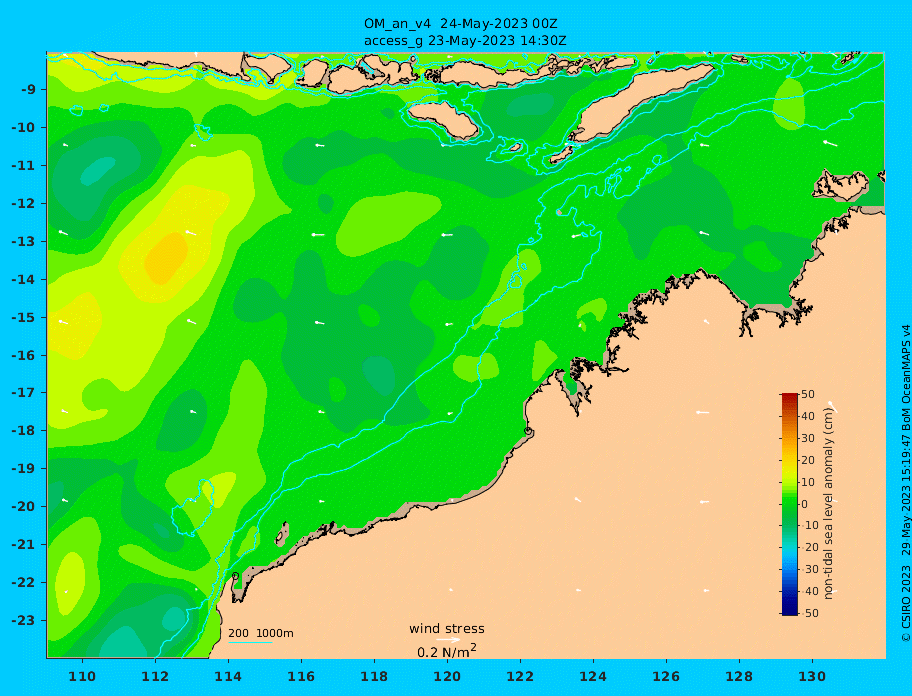The width and height of the screenshot is (912, 696).
Task: Click longitude axis label 114
Action: click(x=228, y=677)
